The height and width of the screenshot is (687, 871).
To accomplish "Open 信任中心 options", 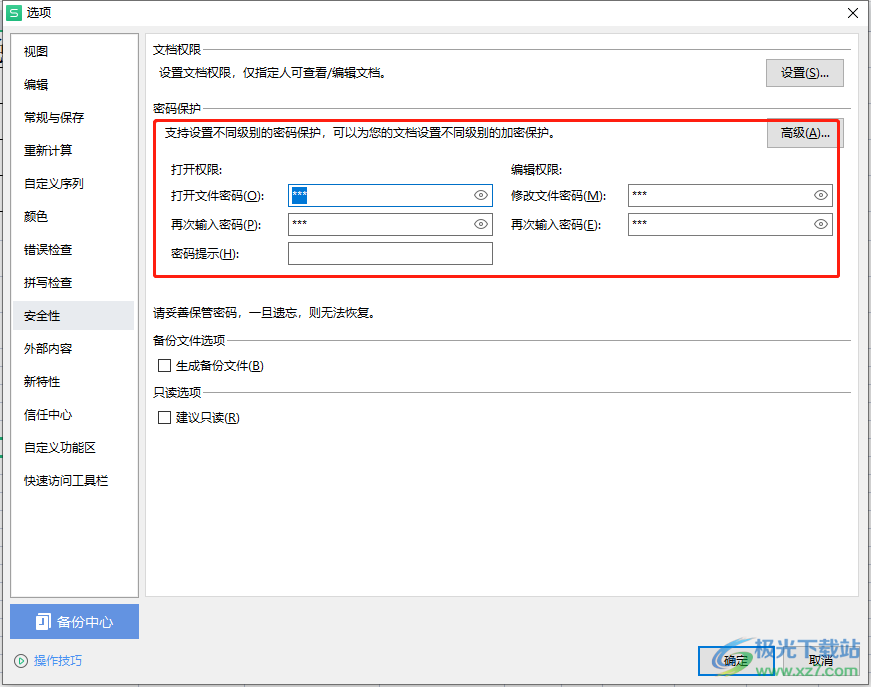I will coord(73,414).
